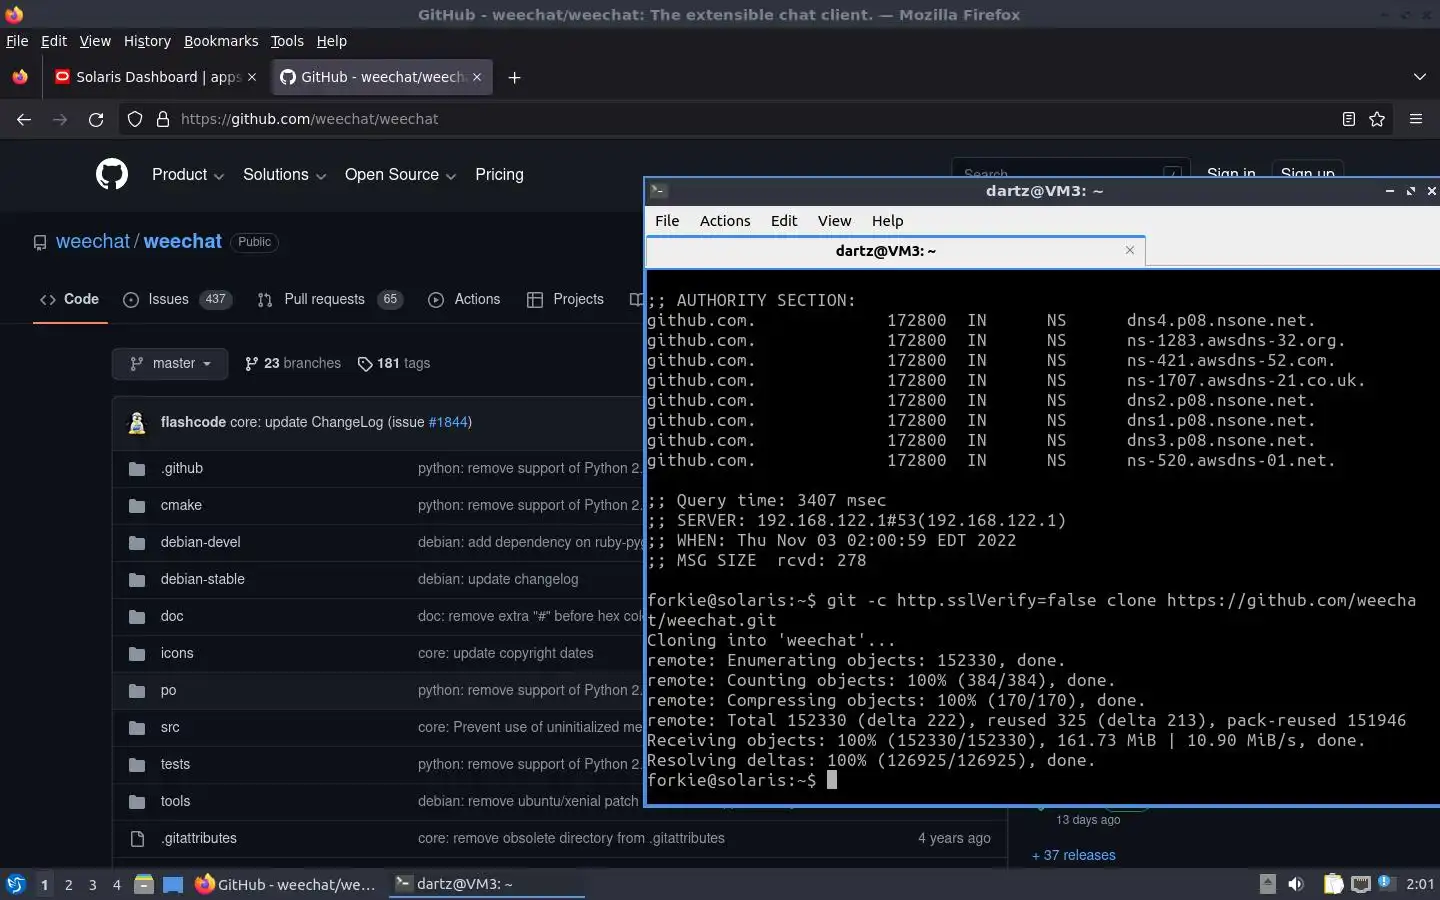
Task: Open Firefox File menu
Action: click(x=17, y=41)
